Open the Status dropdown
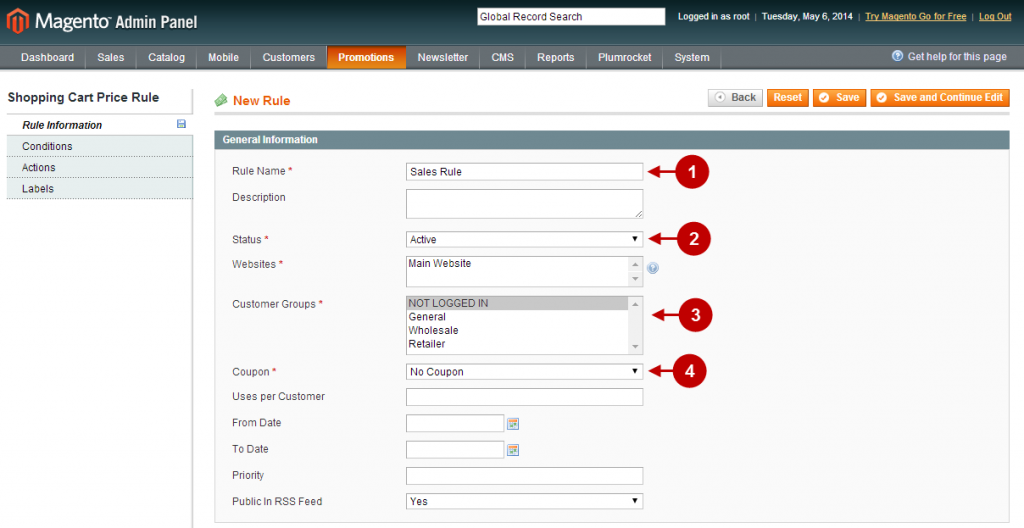 click(x=524, y=239)
